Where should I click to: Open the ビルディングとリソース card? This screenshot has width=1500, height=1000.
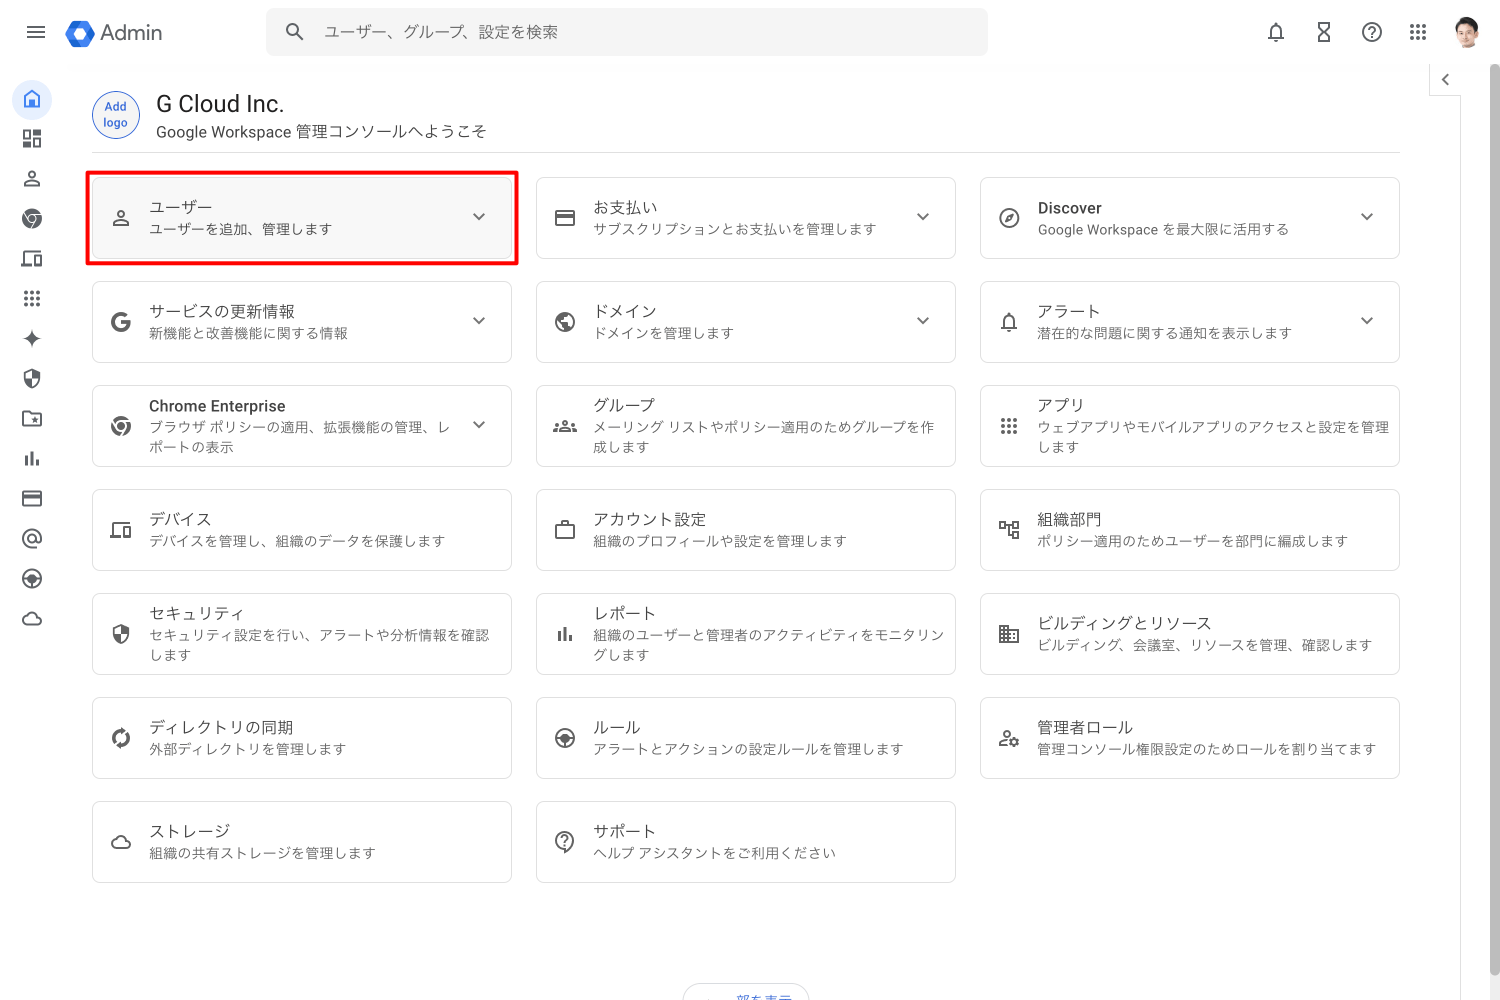click(x=1190, y=634)
